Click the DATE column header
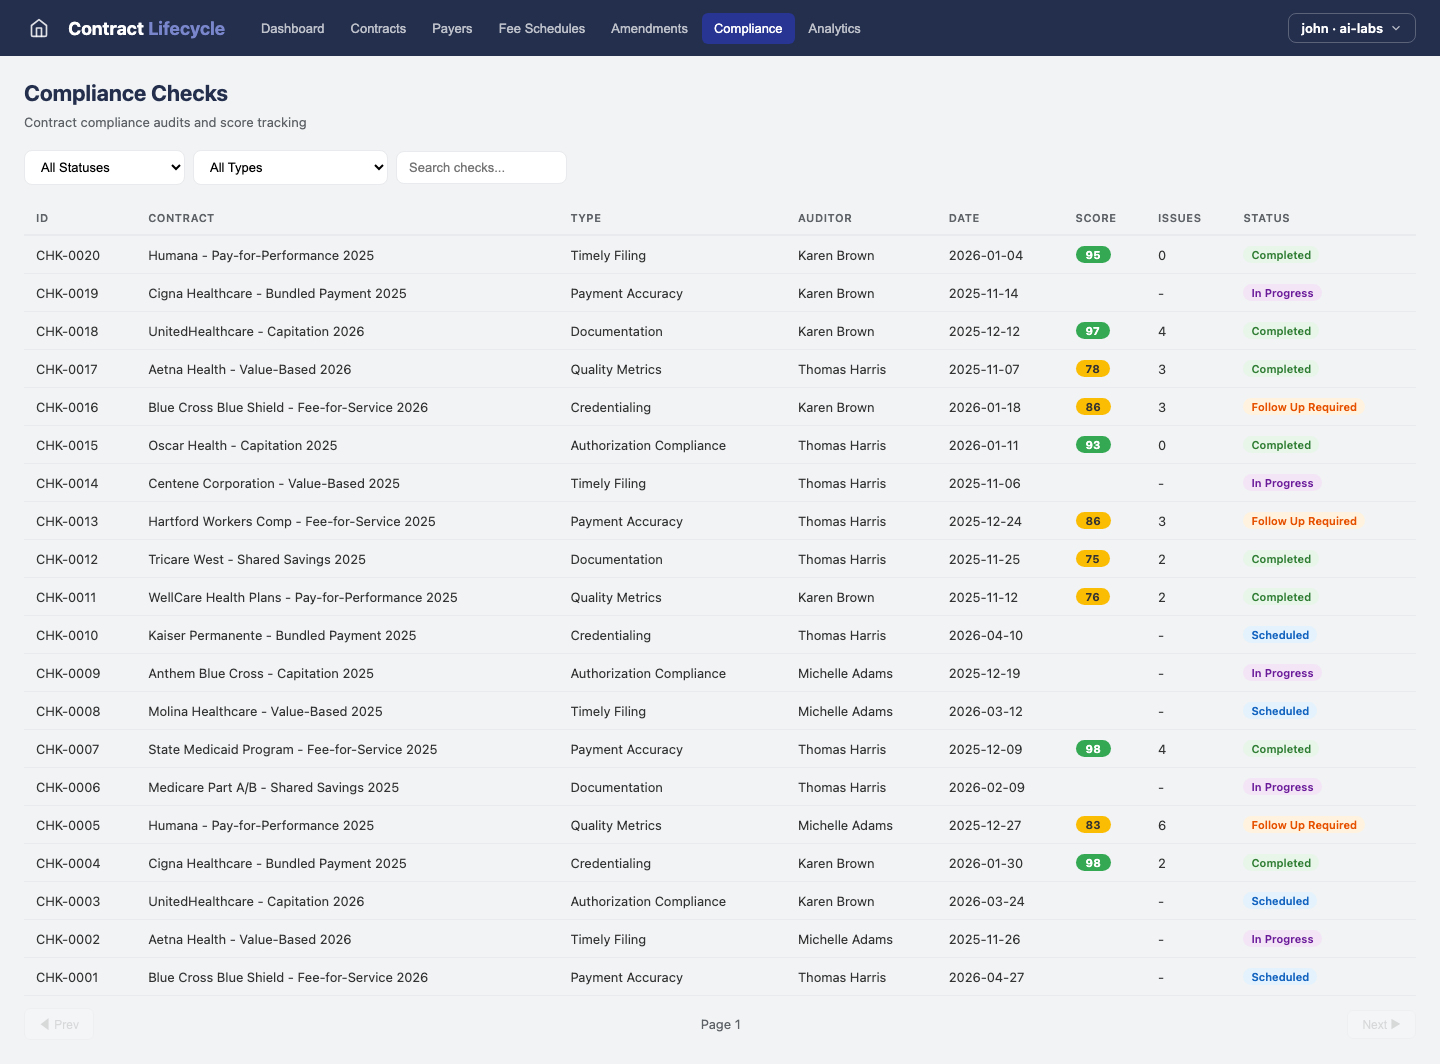The width and height of the screenshot is (1440, 1064). tap(964, 218)
